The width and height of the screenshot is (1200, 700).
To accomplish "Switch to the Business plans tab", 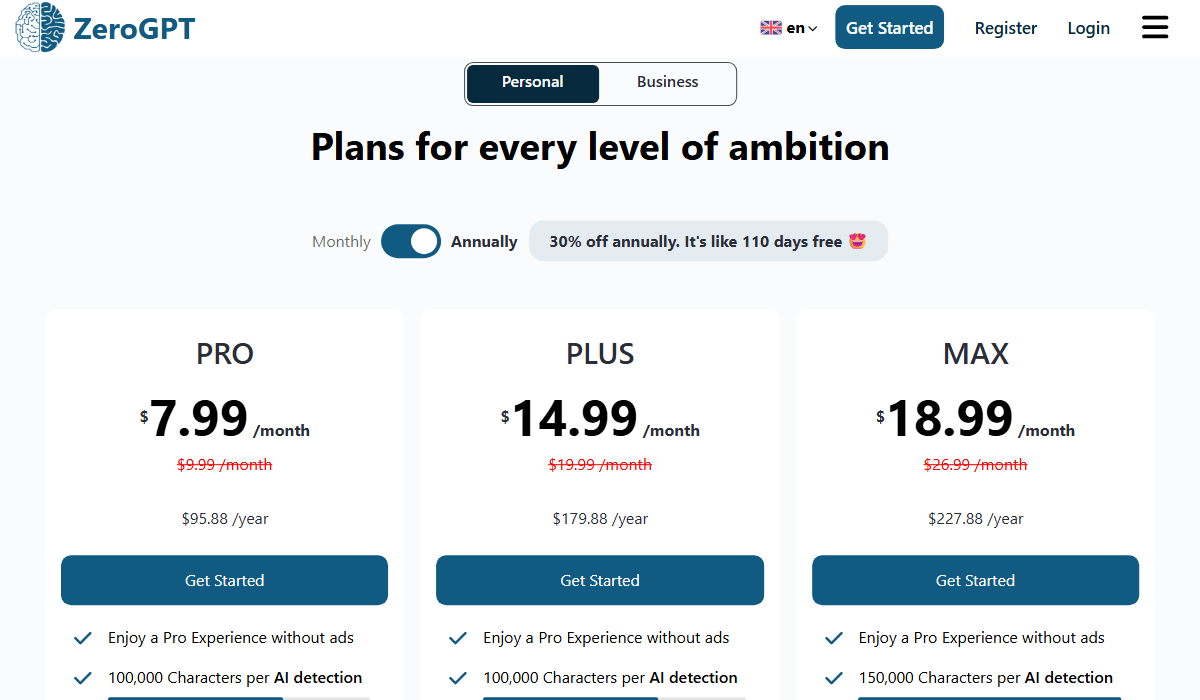I will (668, 83).
